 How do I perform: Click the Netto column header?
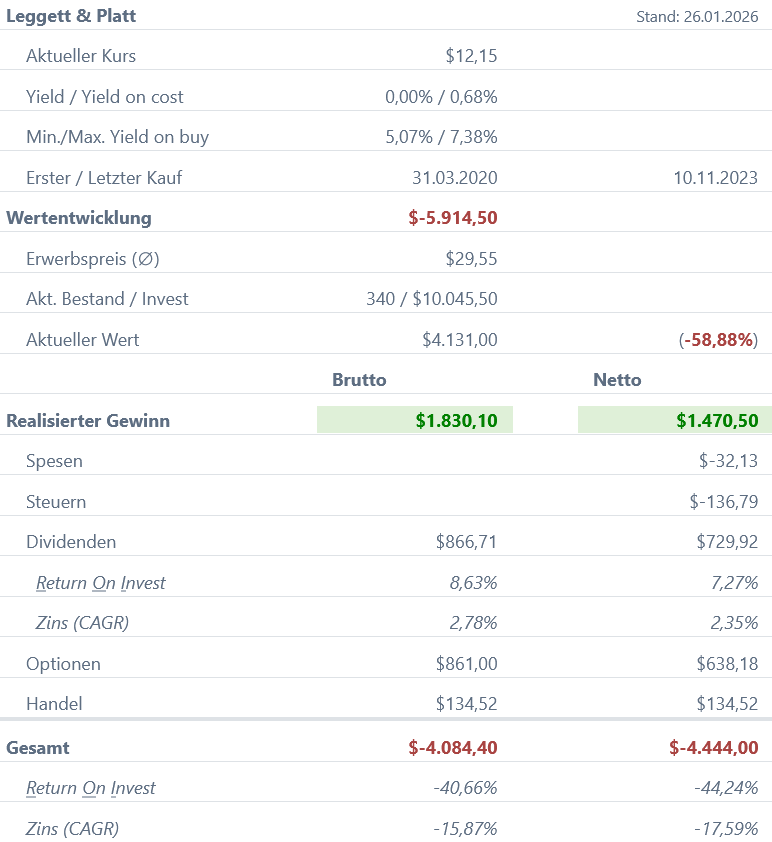[x=617, y=380]
